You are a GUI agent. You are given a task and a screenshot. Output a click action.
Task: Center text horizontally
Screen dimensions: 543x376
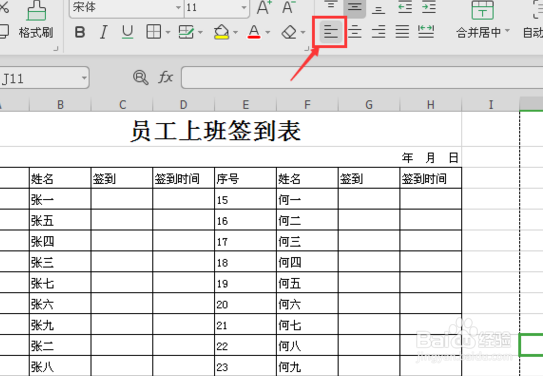coord(355,32)
